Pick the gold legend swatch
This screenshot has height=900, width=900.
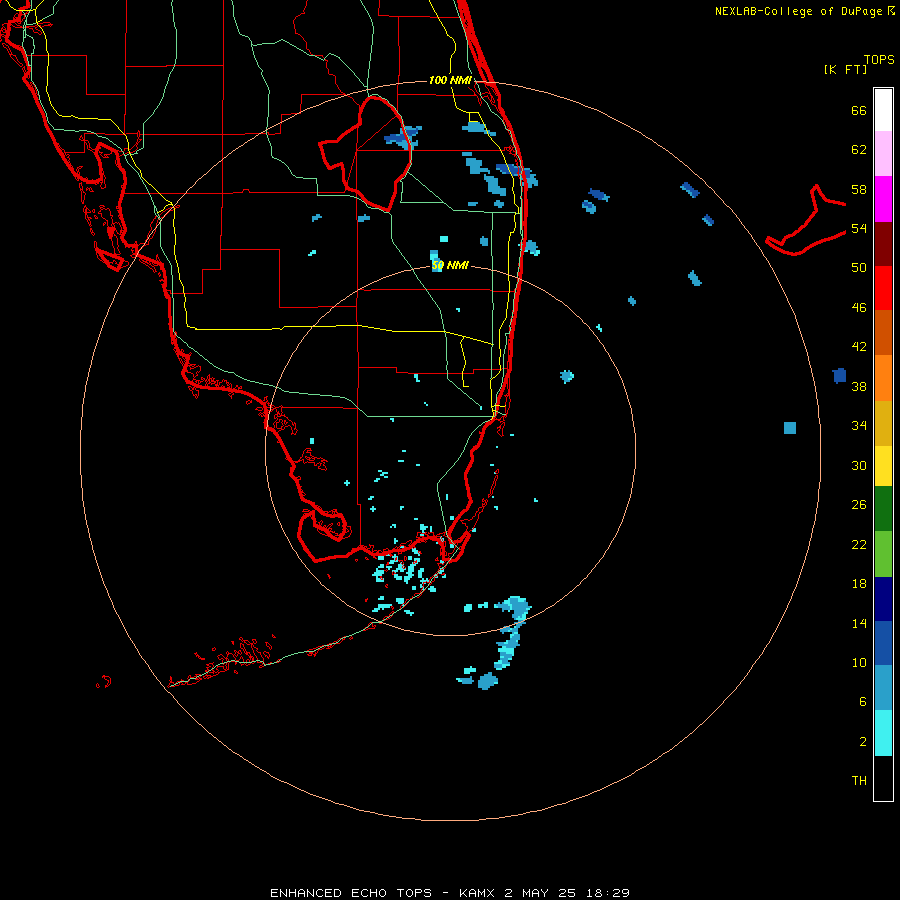coord(883,423)
